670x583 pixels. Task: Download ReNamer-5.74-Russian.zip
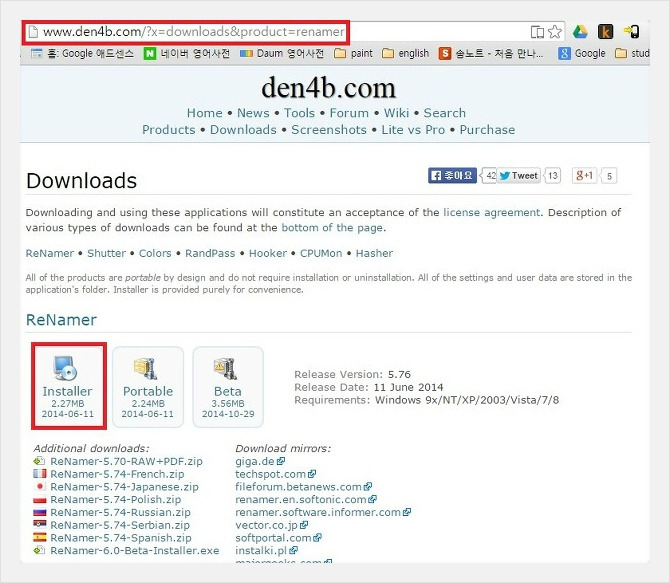(x=120, y=512)
